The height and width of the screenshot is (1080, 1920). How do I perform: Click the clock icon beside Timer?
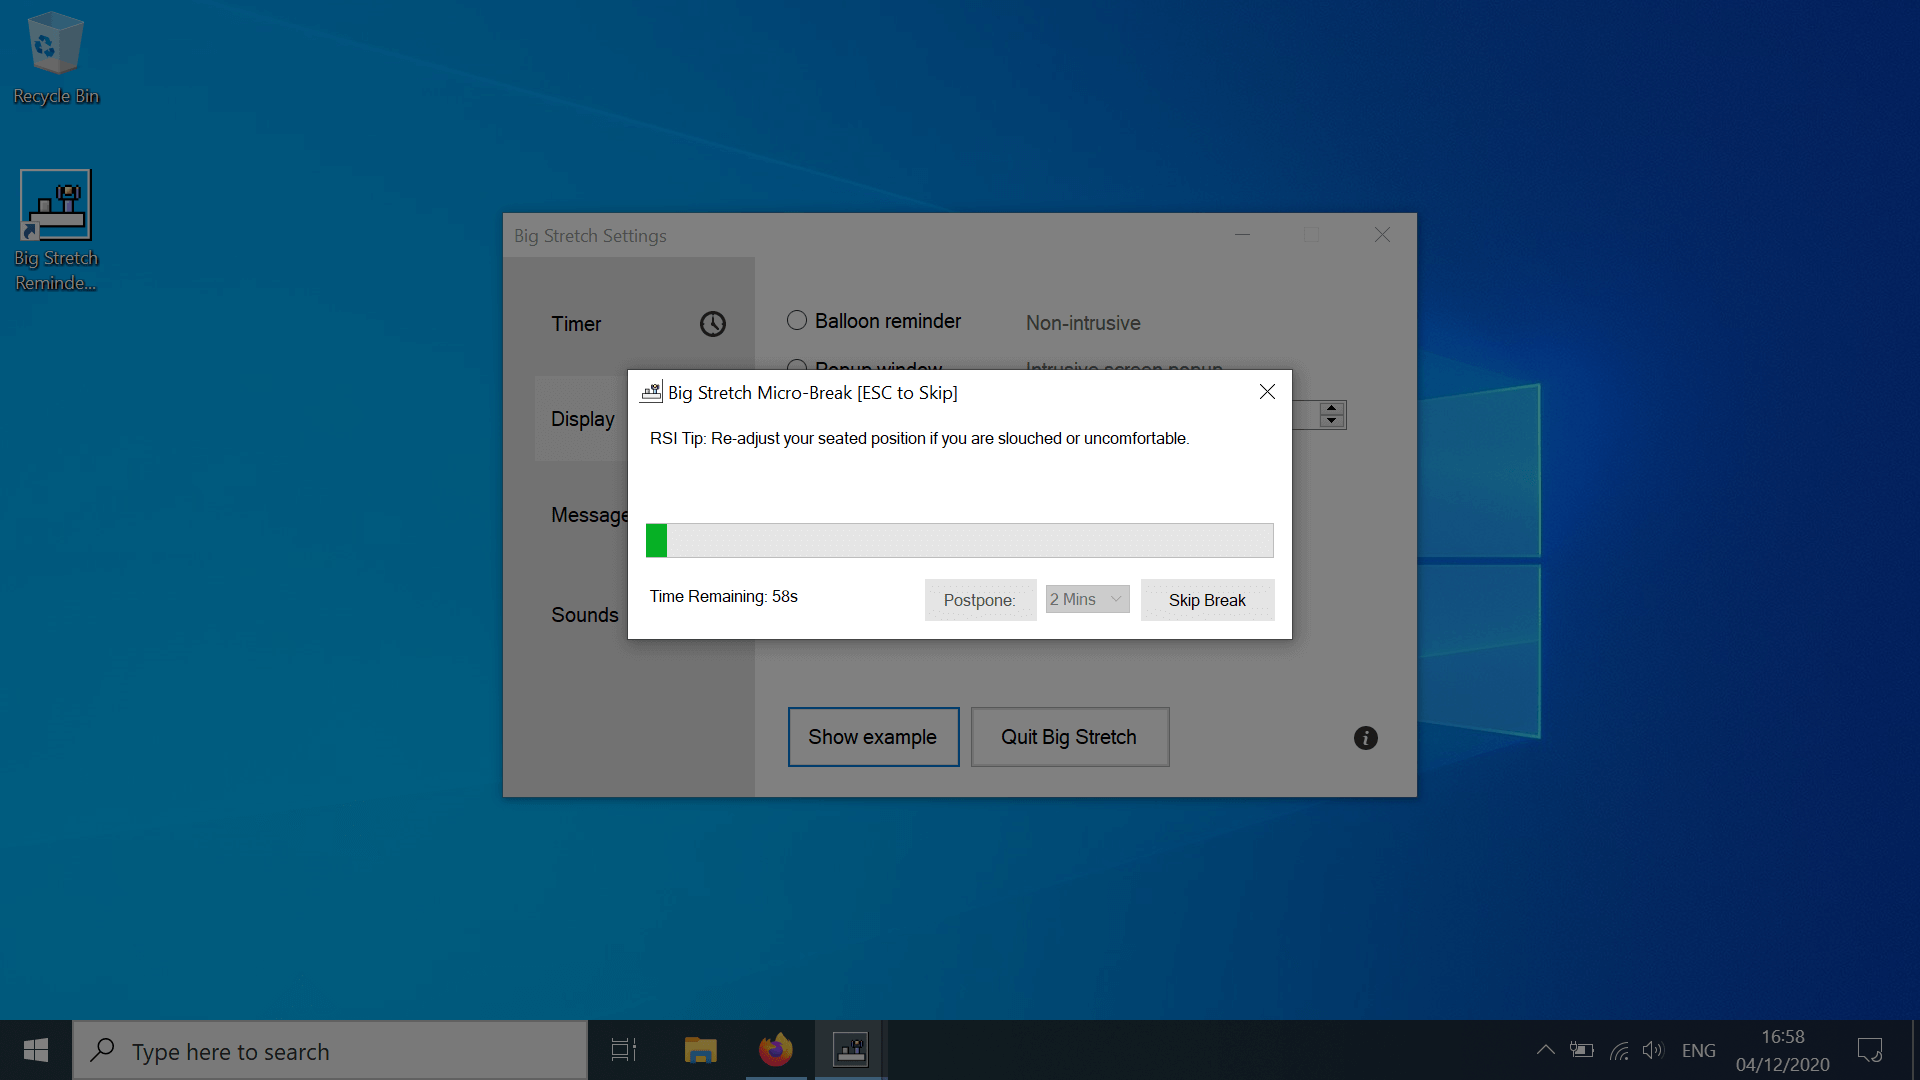pyautogui.click(x=712, y=324)
